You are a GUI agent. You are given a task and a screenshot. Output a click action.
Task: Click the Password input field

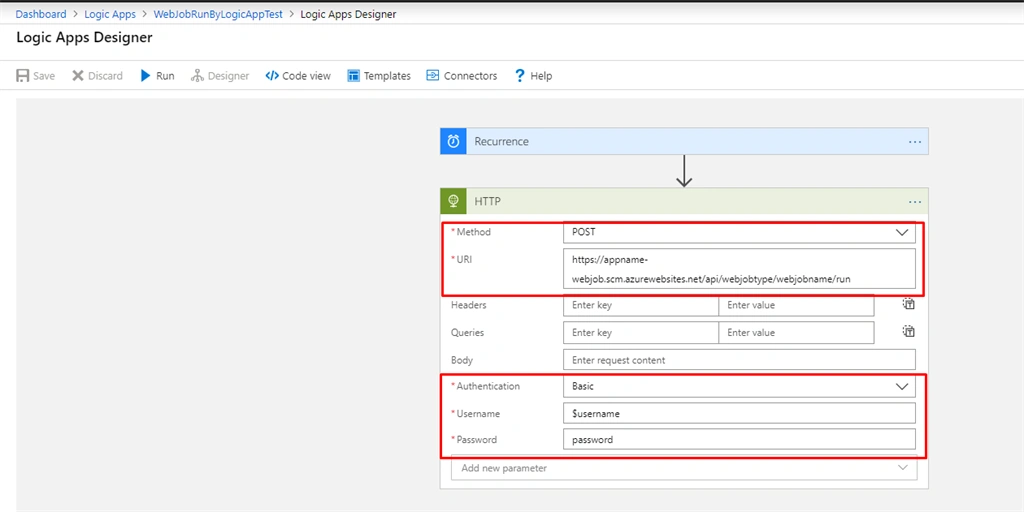coord(739,440)
